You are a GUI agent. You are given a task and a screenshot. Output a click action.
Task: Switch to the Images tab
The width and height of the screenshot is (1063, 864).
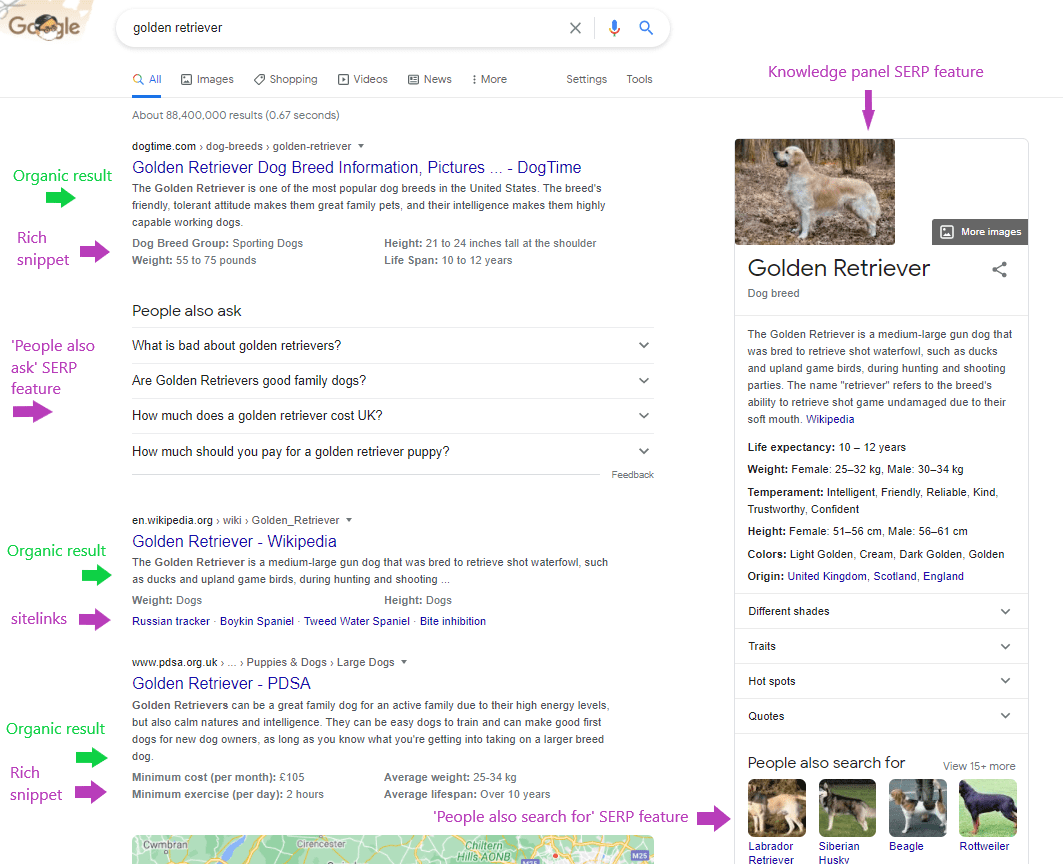[x=207, y=78]
